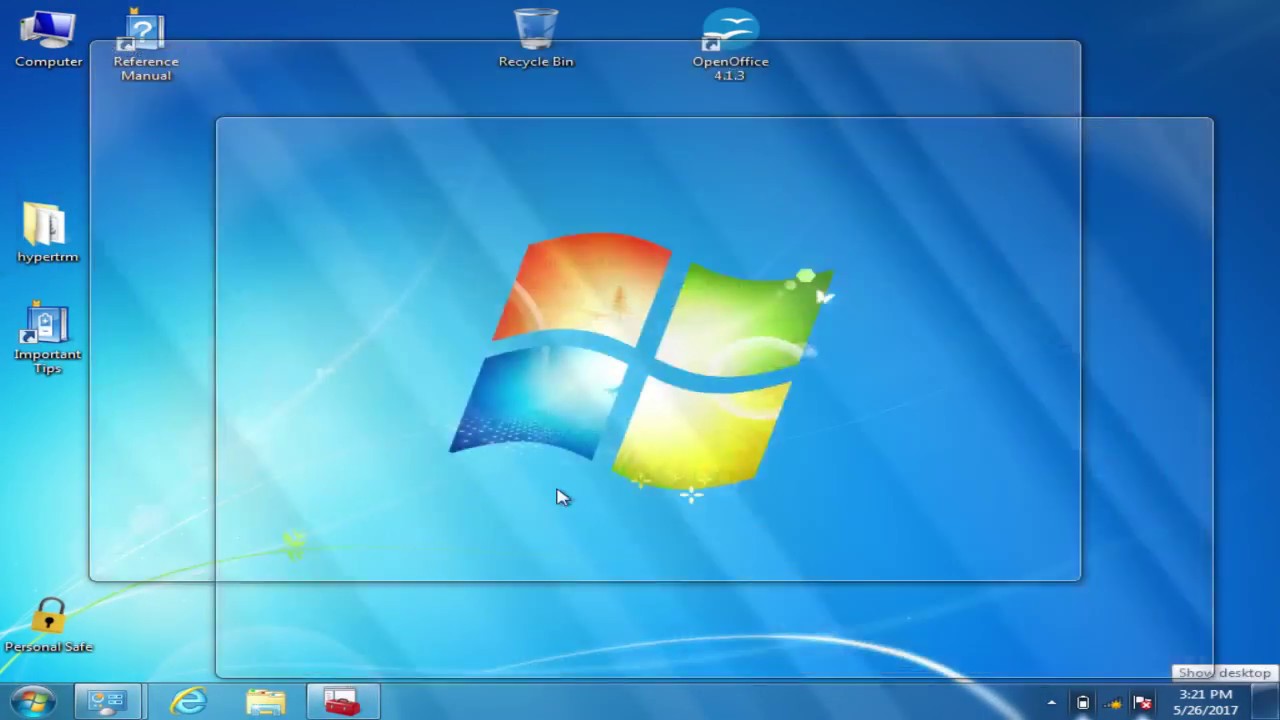Open Action Center flag tray icon
Image resolution: width=1280 pixels, height=720 pixels.
(x=1143, y=703)
